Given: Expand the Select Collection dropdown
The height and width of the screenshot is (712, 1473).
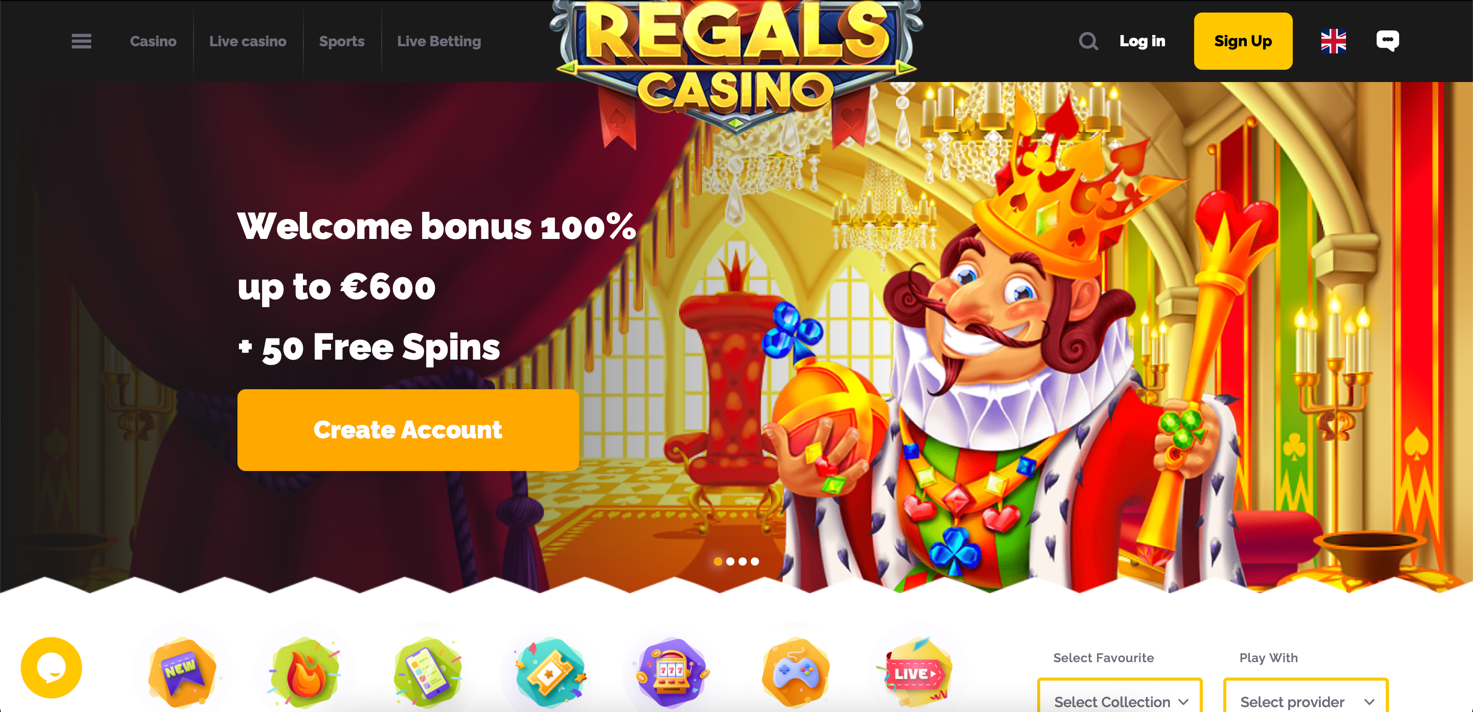Looking at the screenshot, I should [1120, 697].
